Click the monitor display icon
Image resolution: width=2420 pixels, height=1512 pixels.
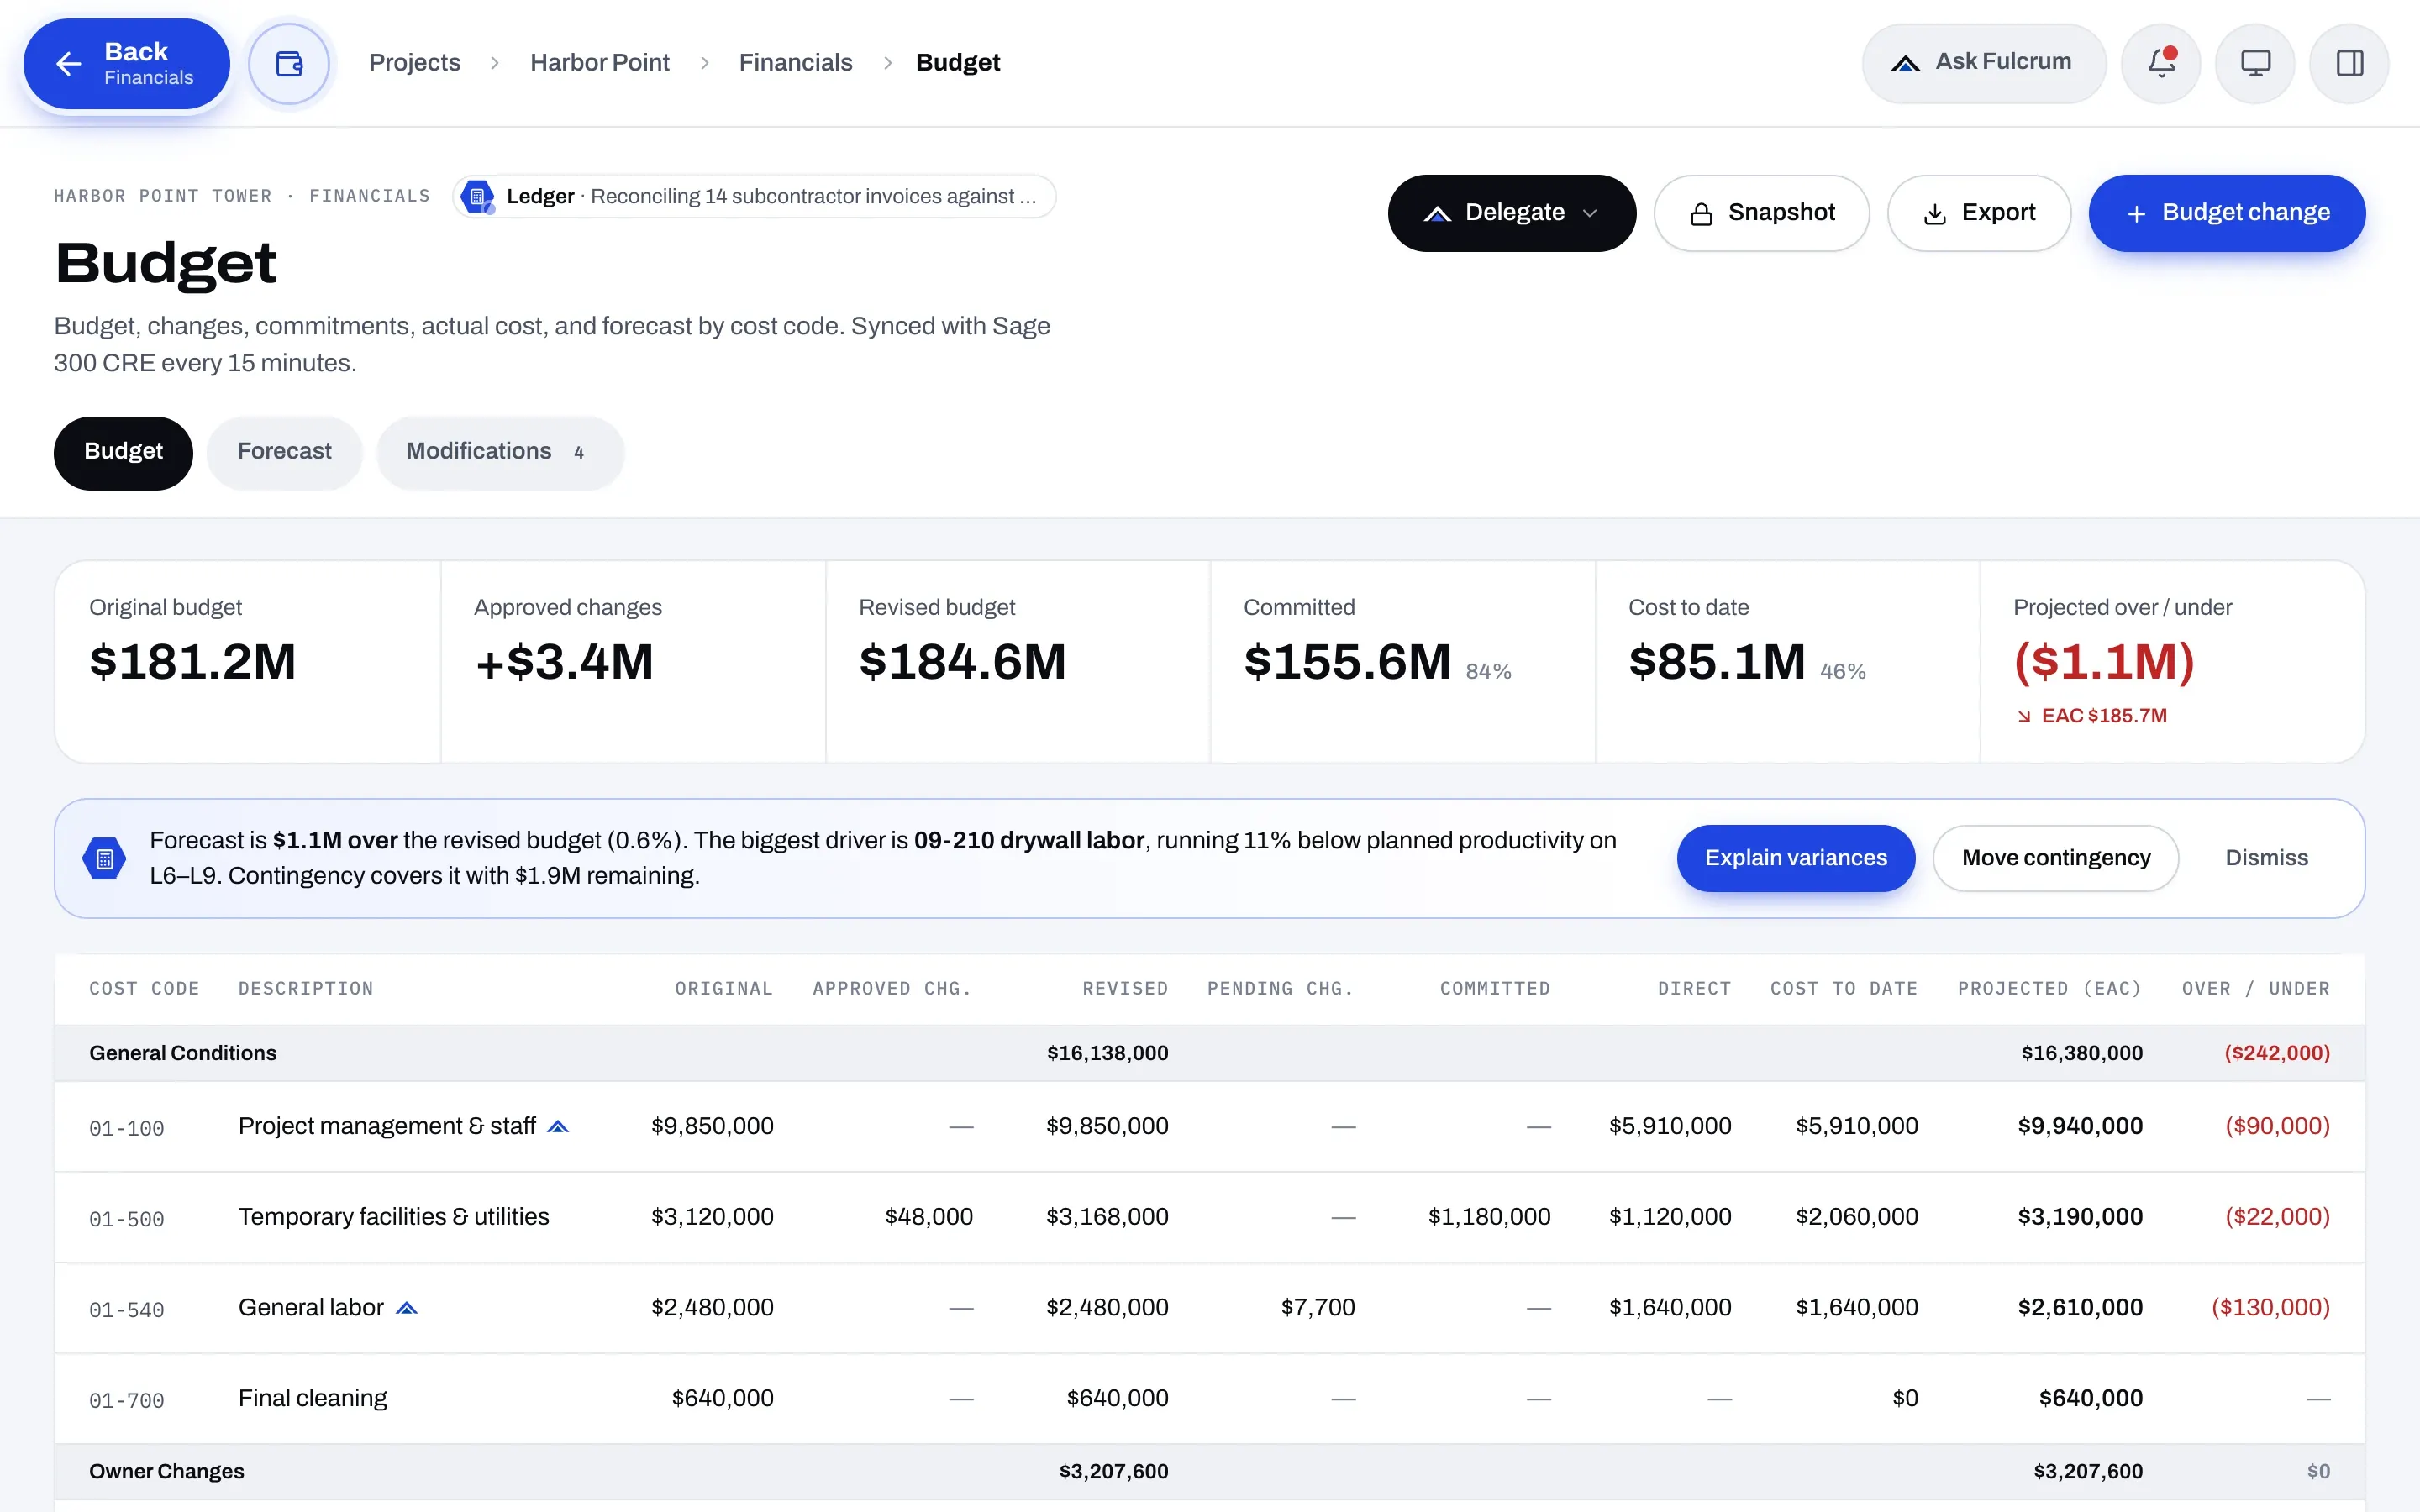click(x=2255, y=64)
